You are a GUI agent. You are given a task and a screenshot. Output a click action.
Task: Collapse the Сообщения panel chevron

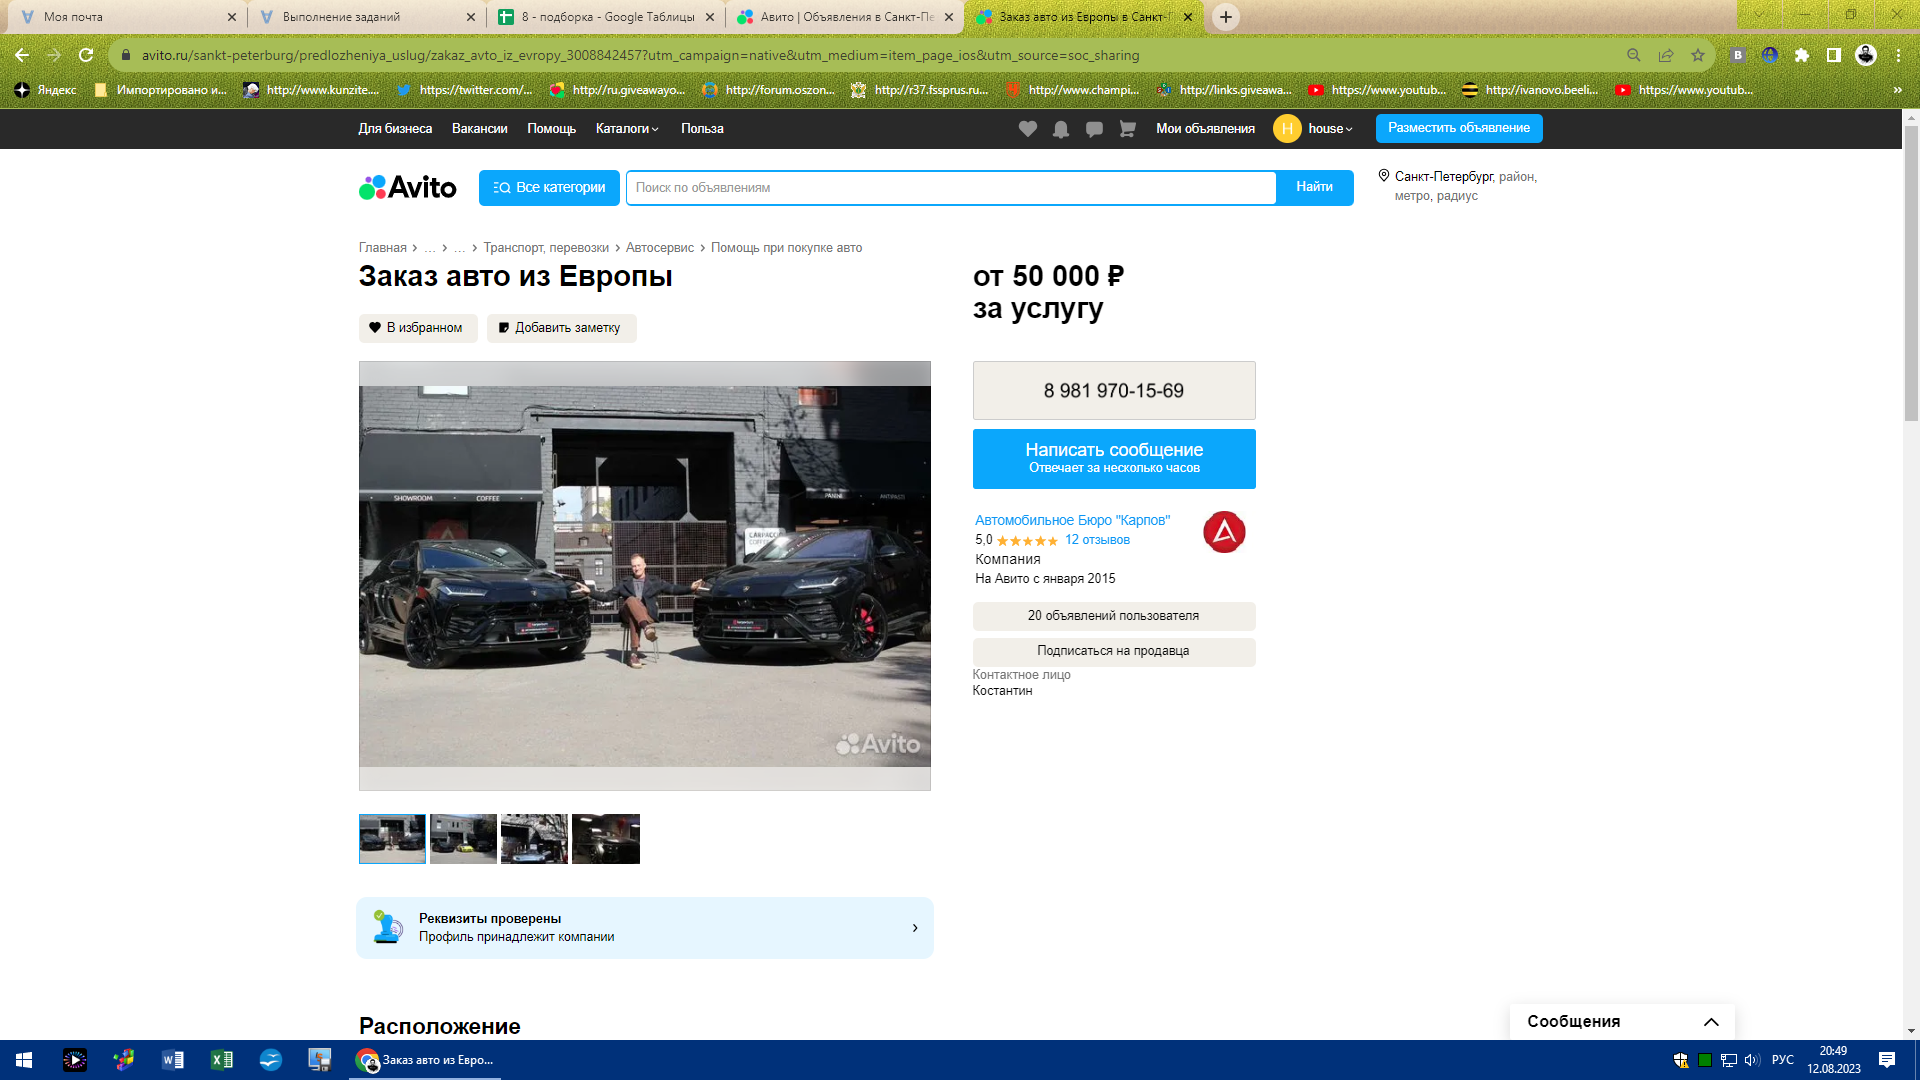click(x=1710, y=1021)
